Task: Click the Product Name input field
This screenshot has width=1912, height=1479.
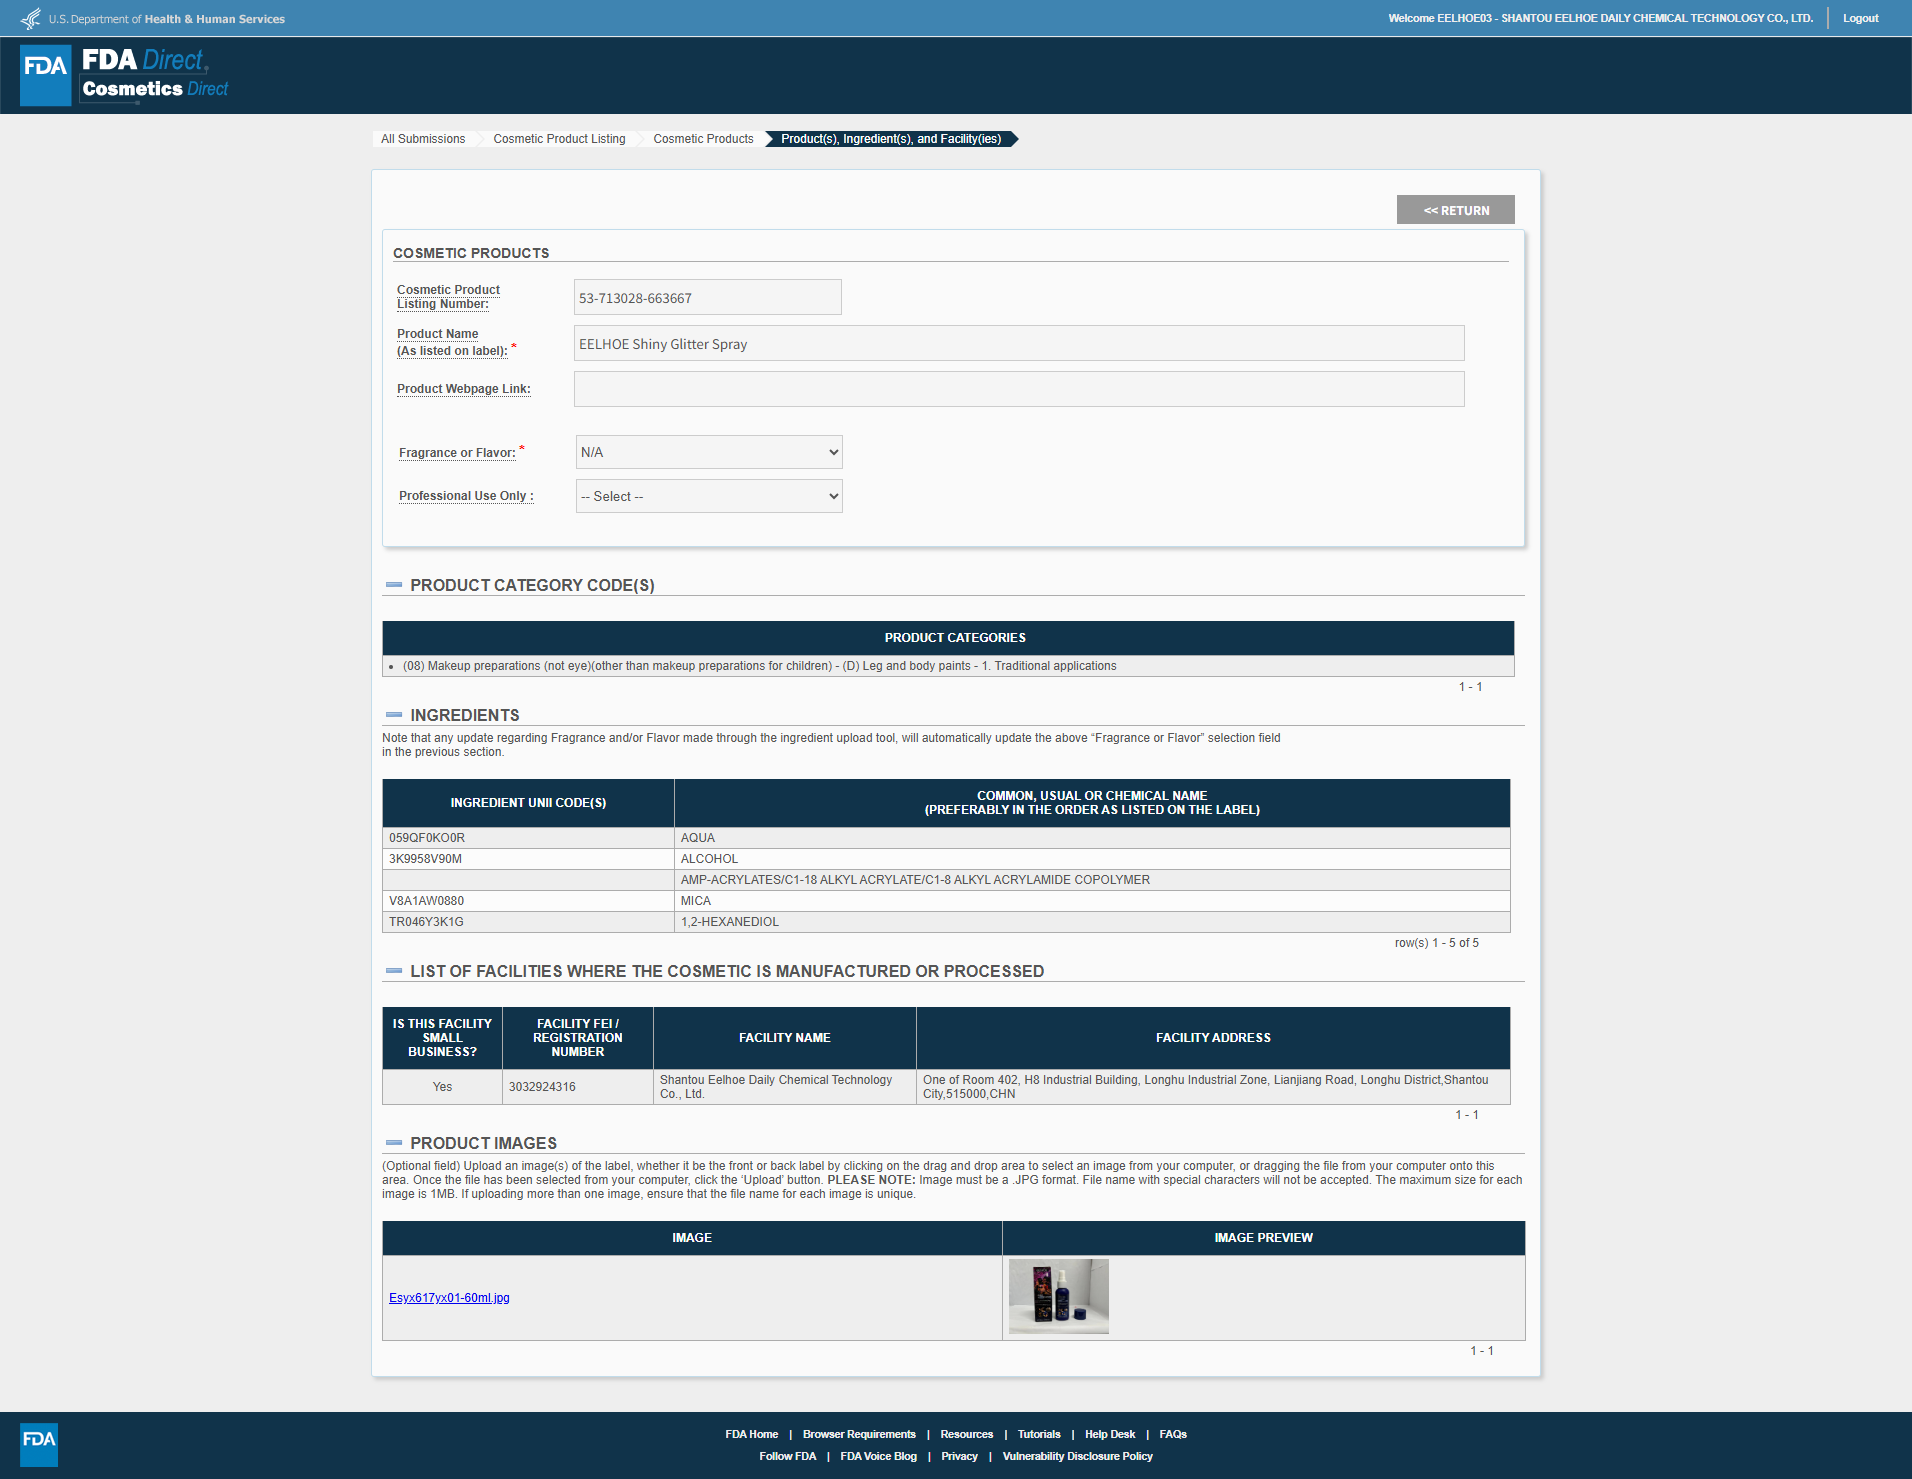Action: [1019, 343]
